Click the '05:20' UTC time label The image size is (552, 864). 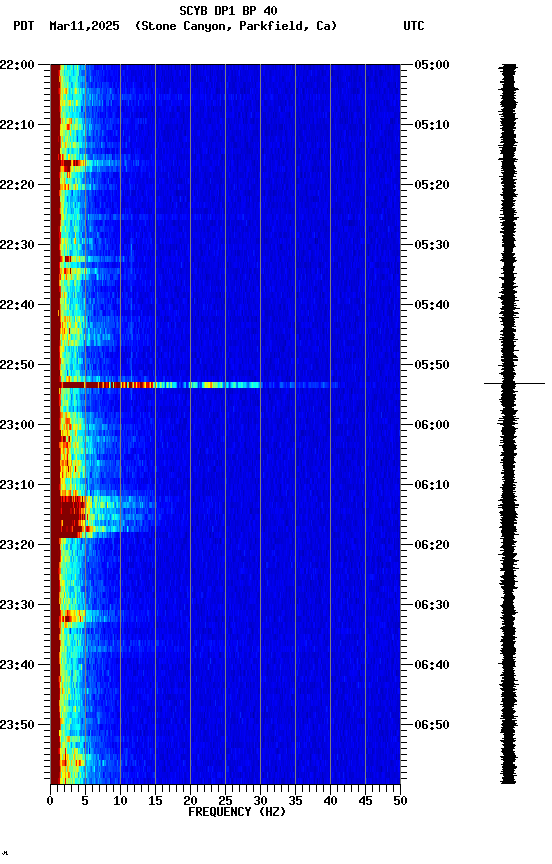point(432,185)
